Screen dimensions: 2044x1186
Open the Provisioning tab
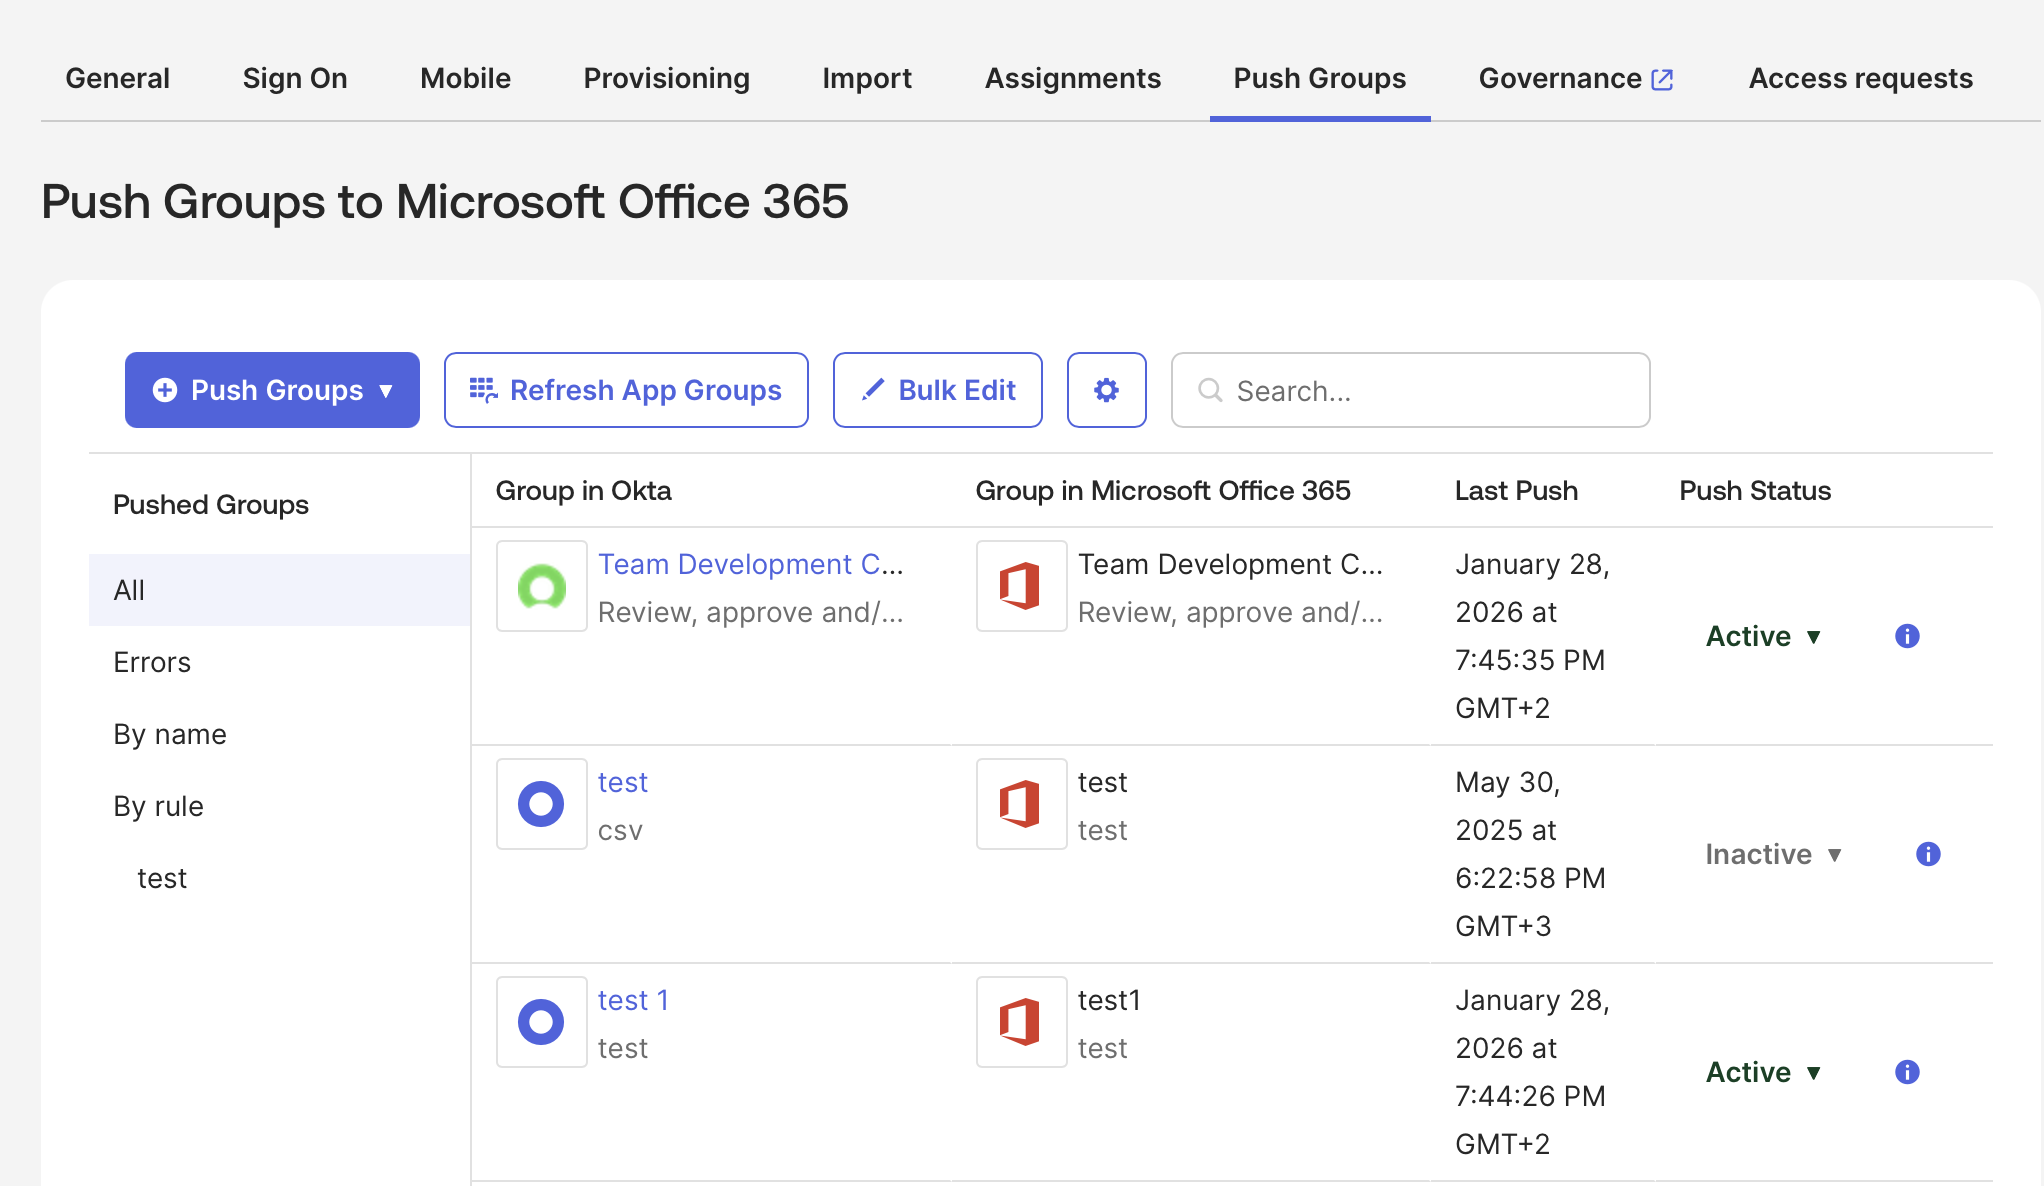click(667, 78)
